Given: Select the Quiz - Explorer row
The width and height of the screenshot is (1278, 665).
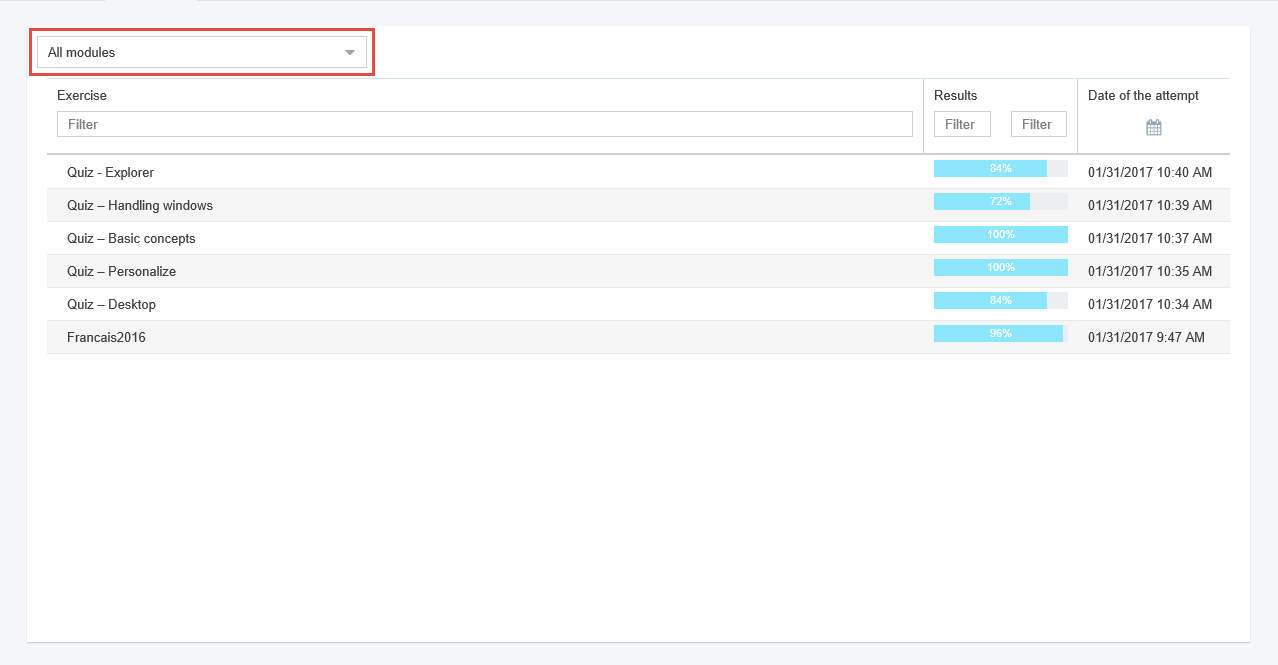Looking at the screenshot, I should 110,172.
